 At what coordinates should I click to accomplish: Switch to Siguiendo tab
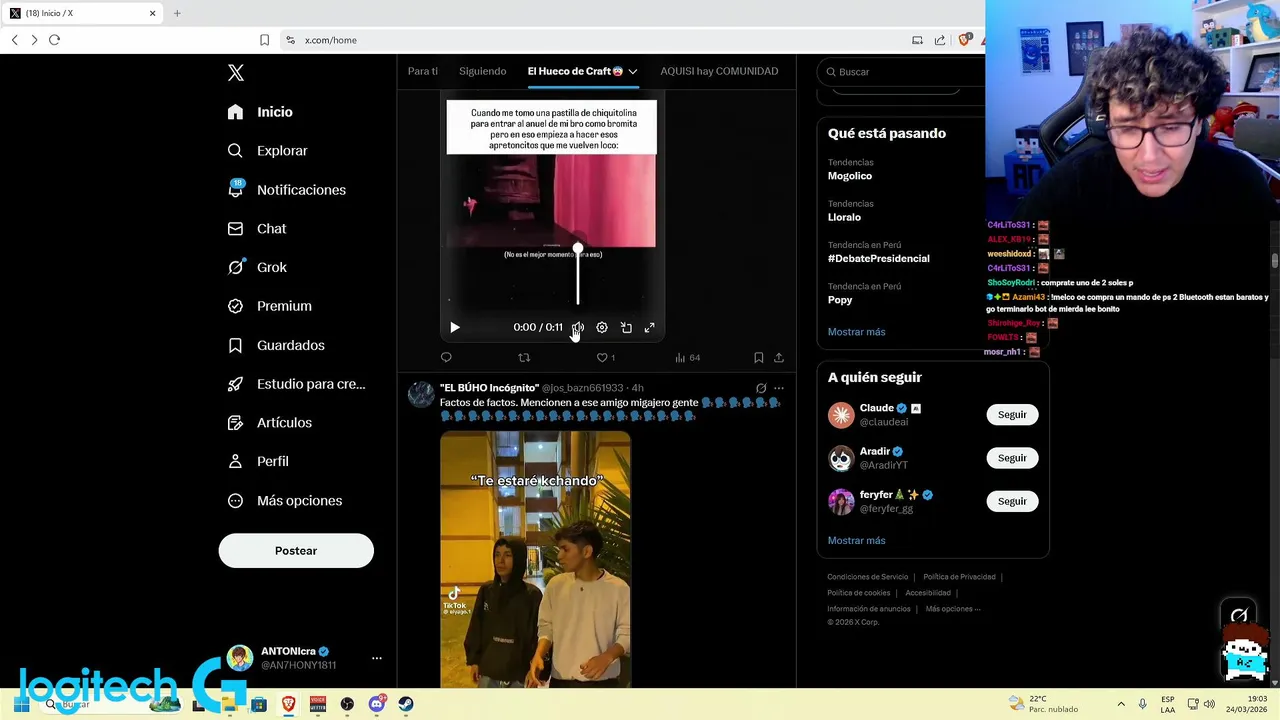tap(482, 71)
